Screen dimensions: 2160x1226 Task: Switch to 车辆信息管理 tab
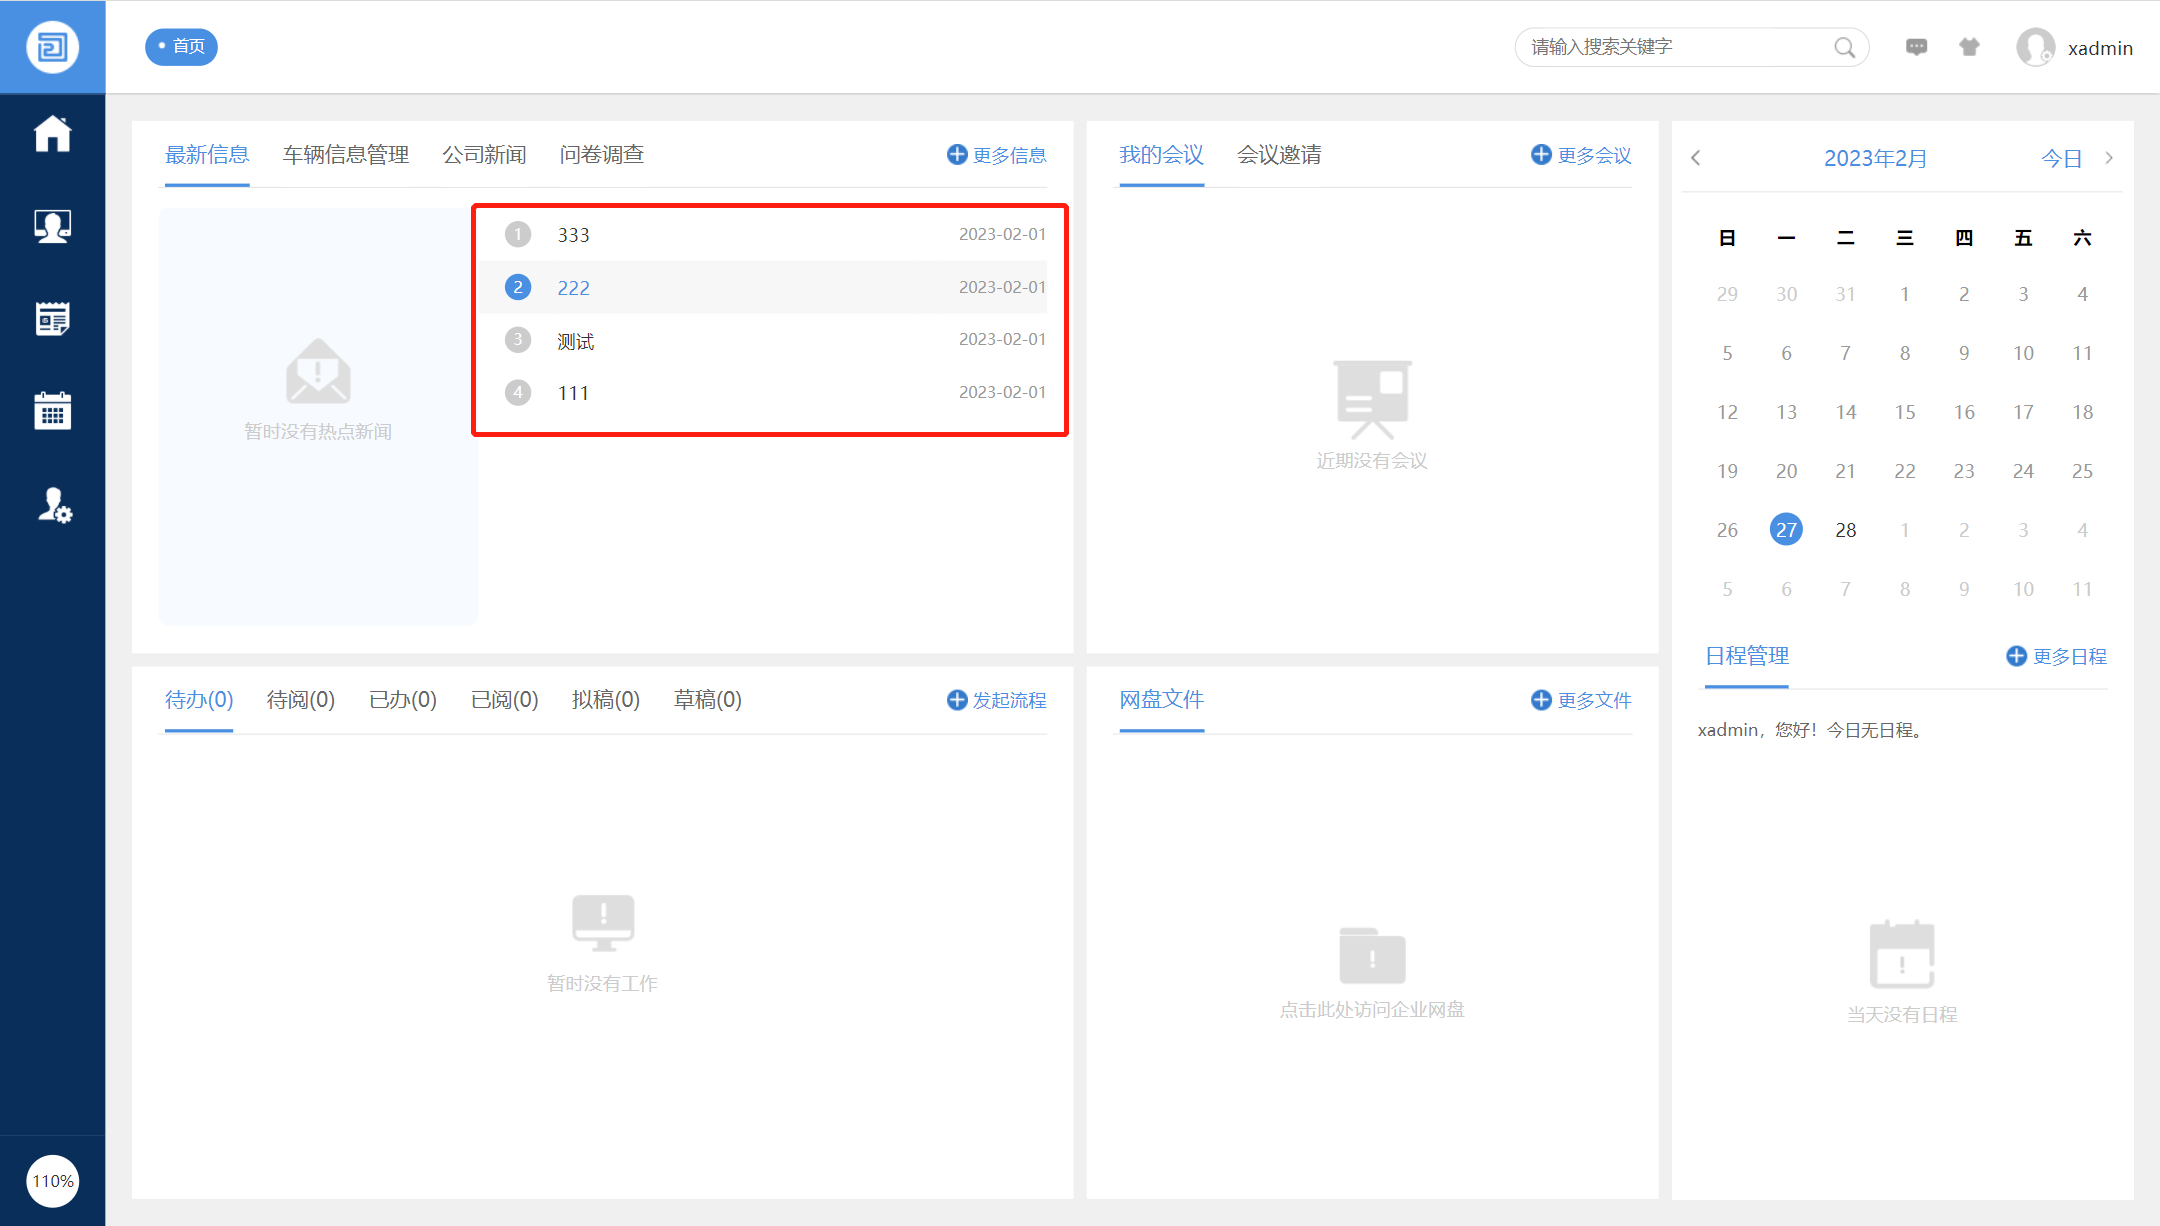pos(345,155)
